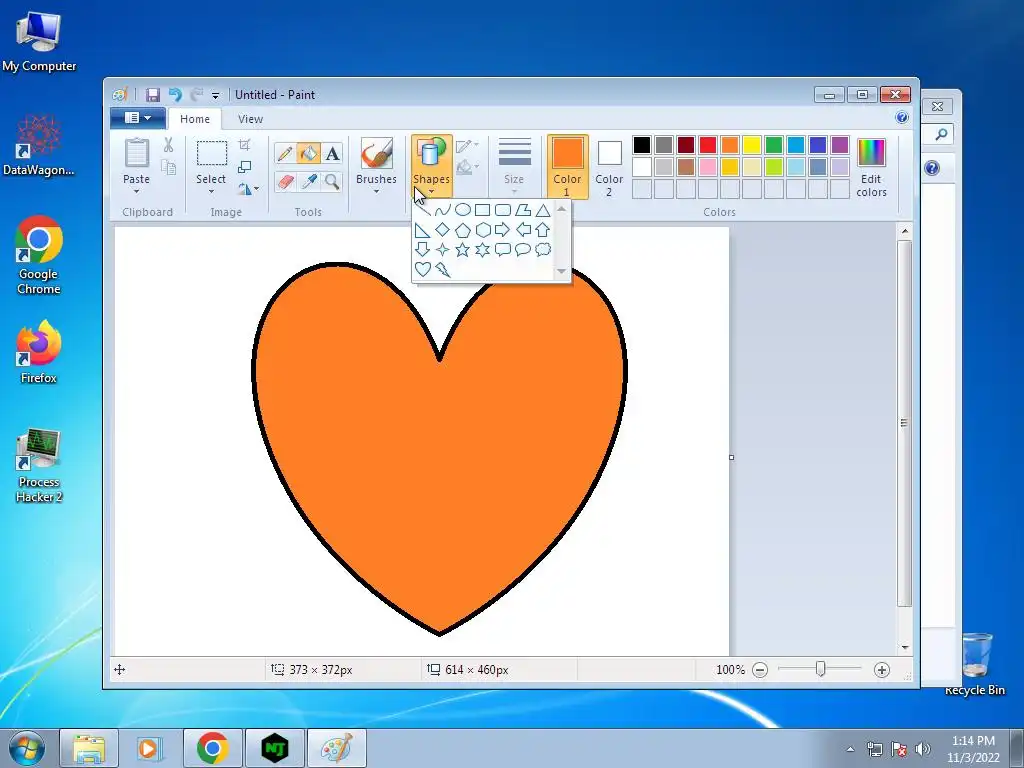
Task: Choose the Six-point star shape
Action: pyautogui.click(x=483, y=249)
